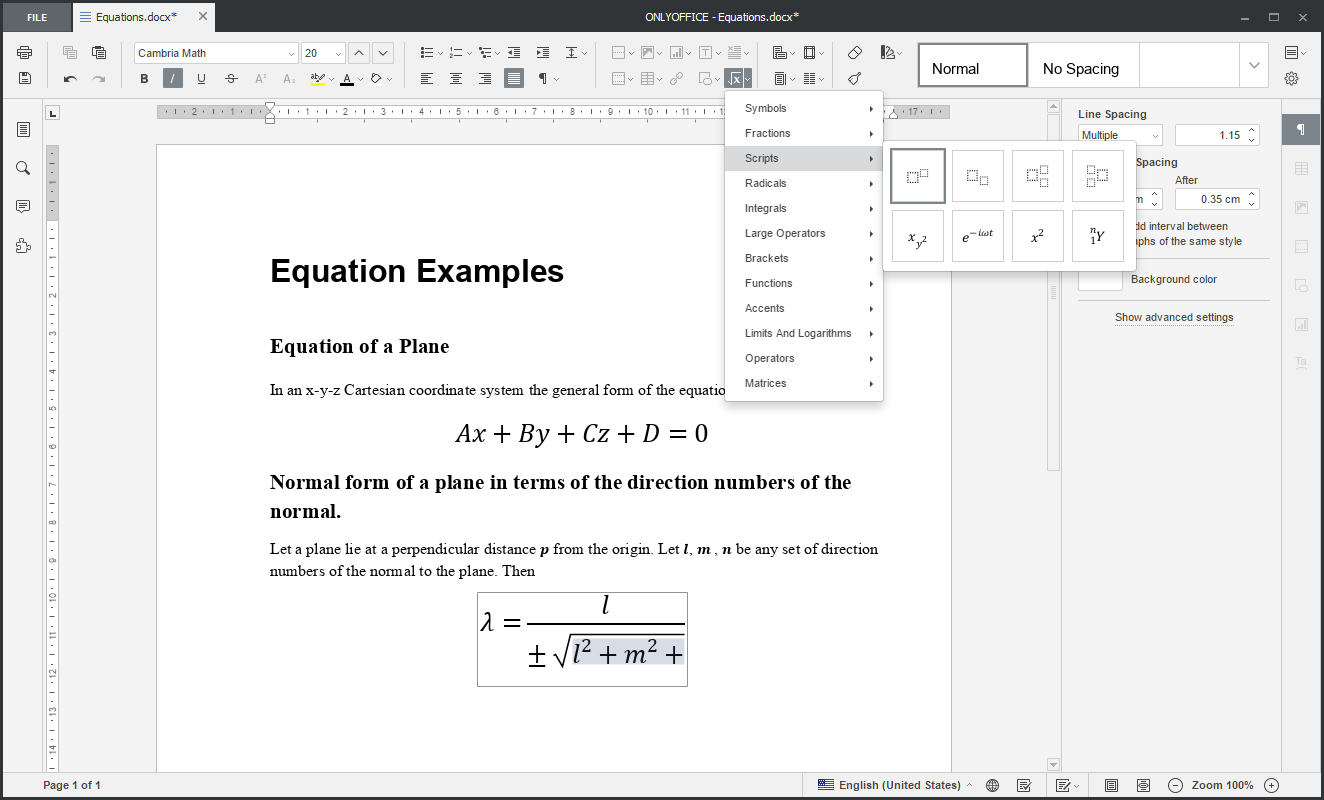Apply strikethrough formatting

(x=231, y=78)
